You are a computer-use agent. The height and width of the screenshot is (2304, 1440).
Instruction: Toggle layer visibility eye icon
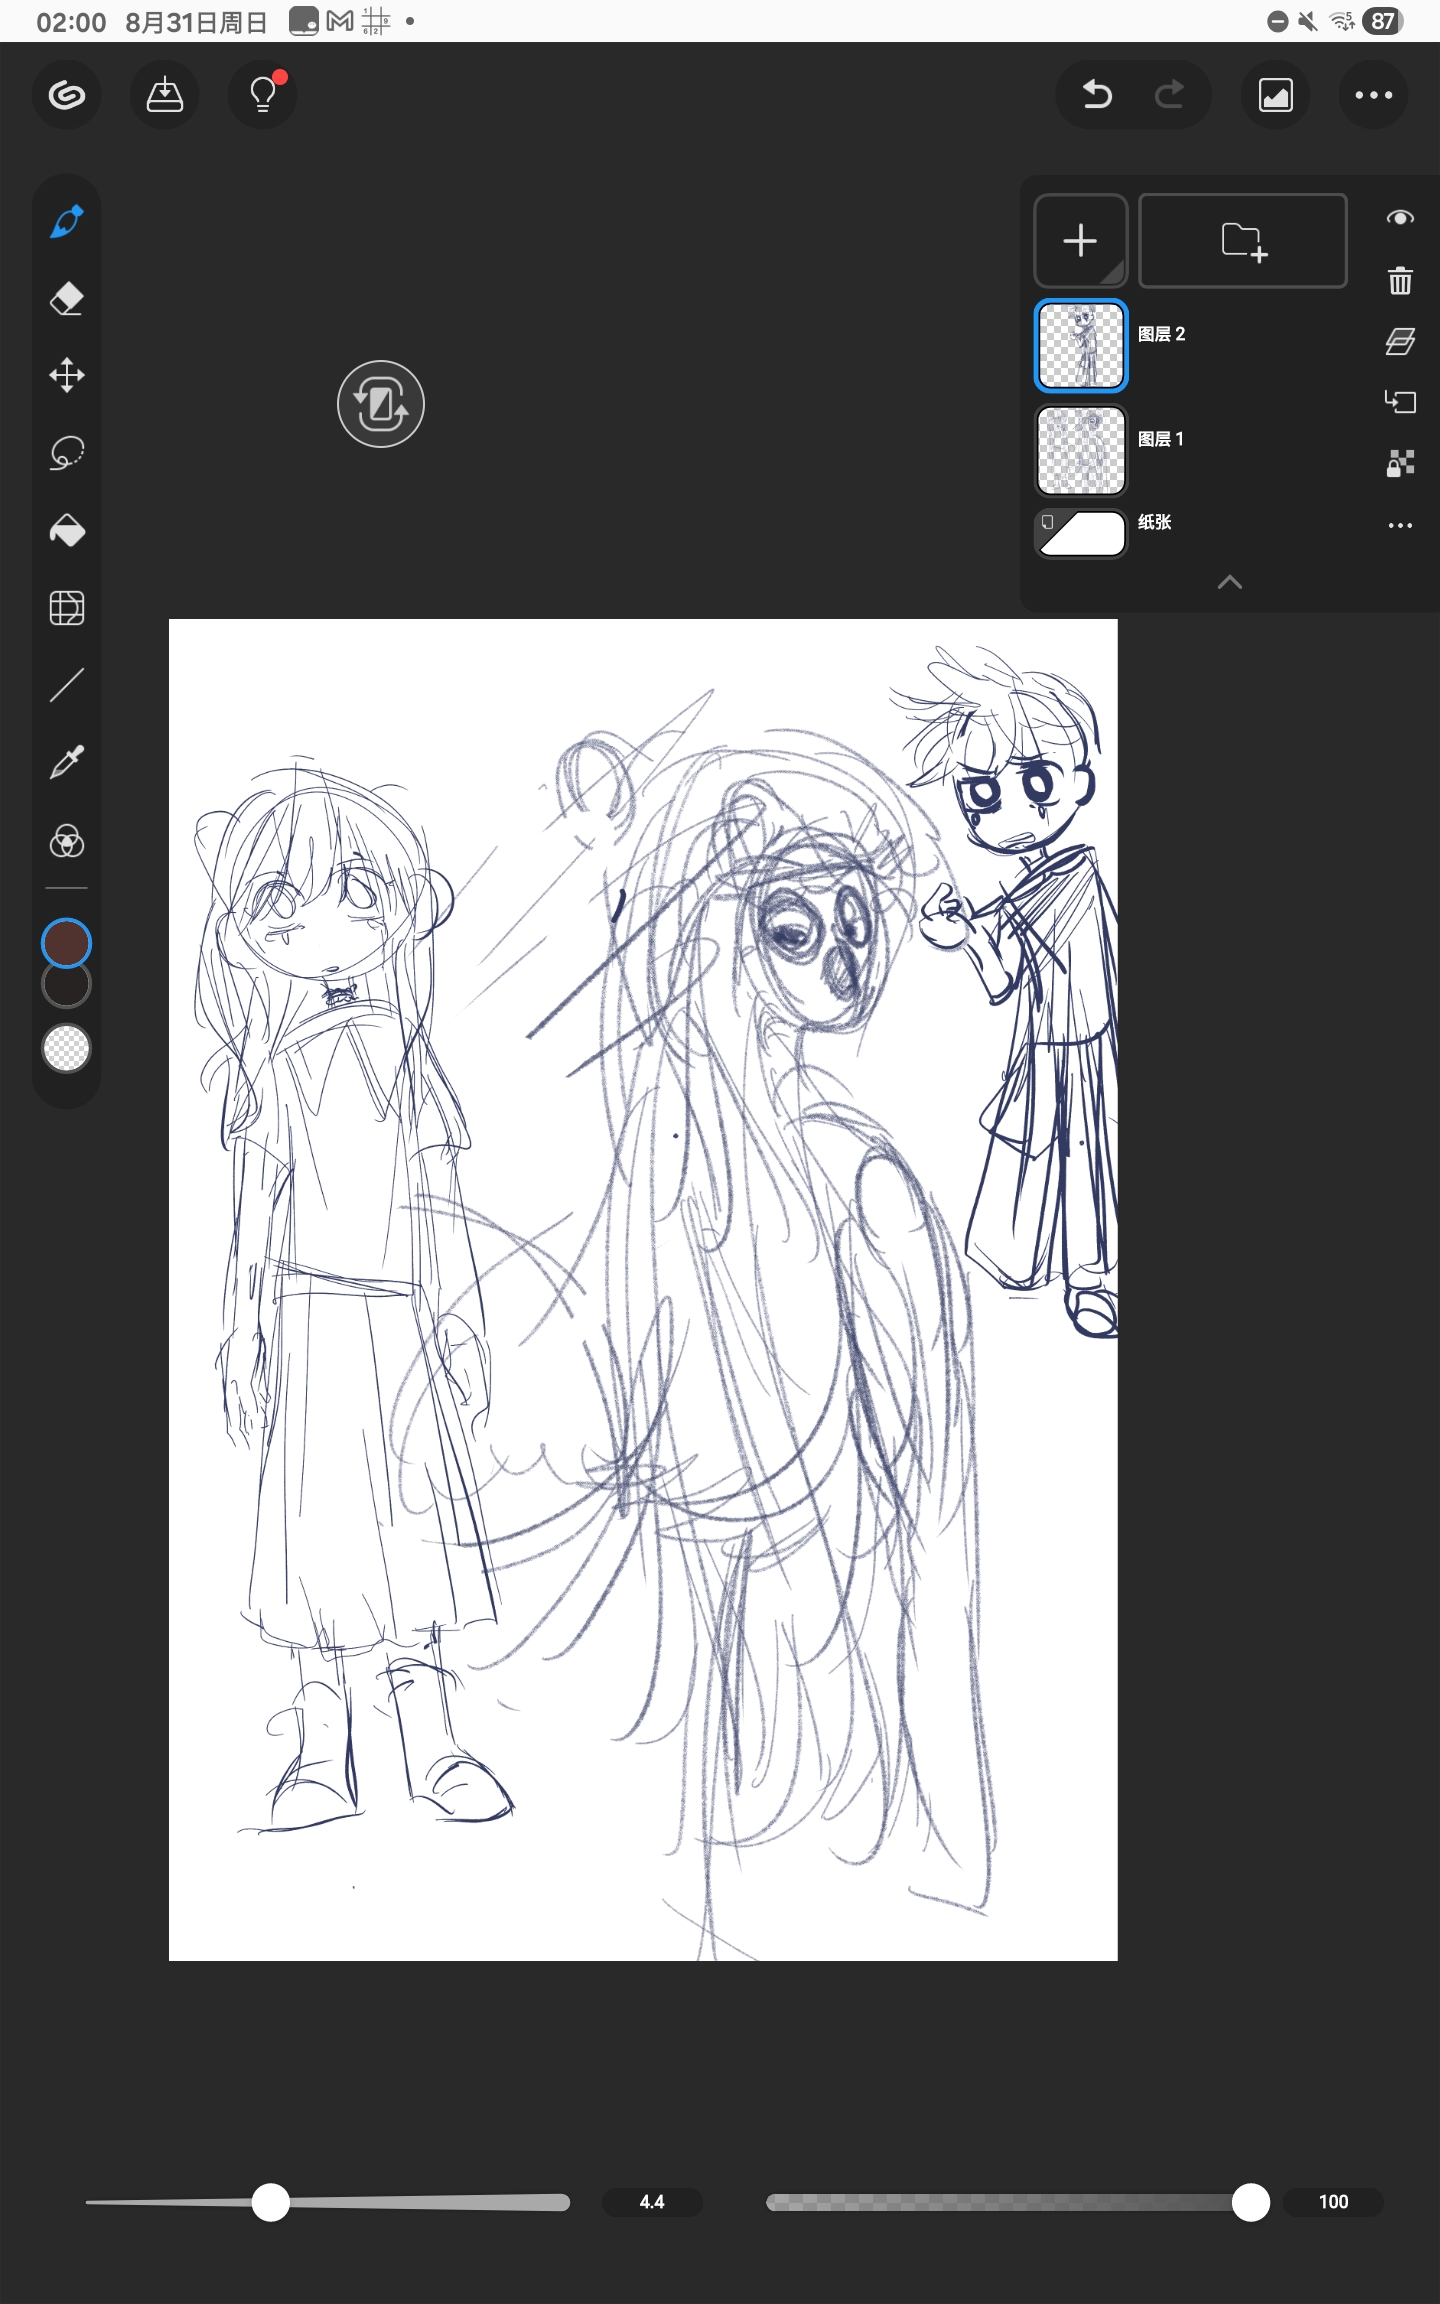coord(1400,218)
